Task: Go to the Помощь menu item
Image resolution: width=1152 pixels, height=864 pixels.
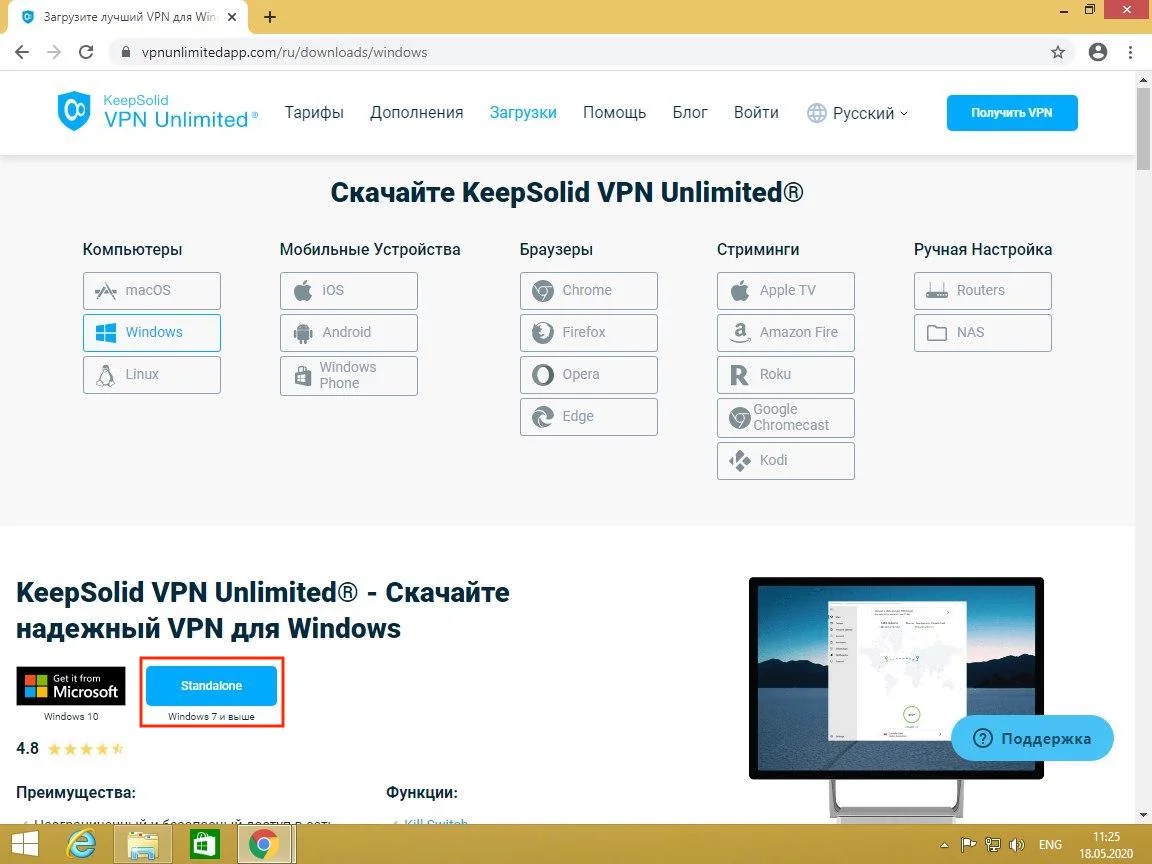Action: 614,113
